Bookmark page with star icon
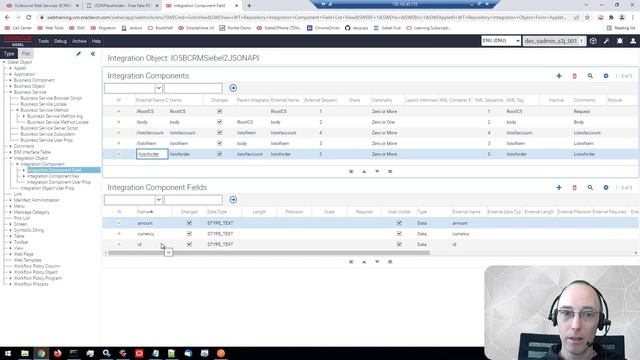Screen dimensions: 640x360 click(x=587, y=18)
